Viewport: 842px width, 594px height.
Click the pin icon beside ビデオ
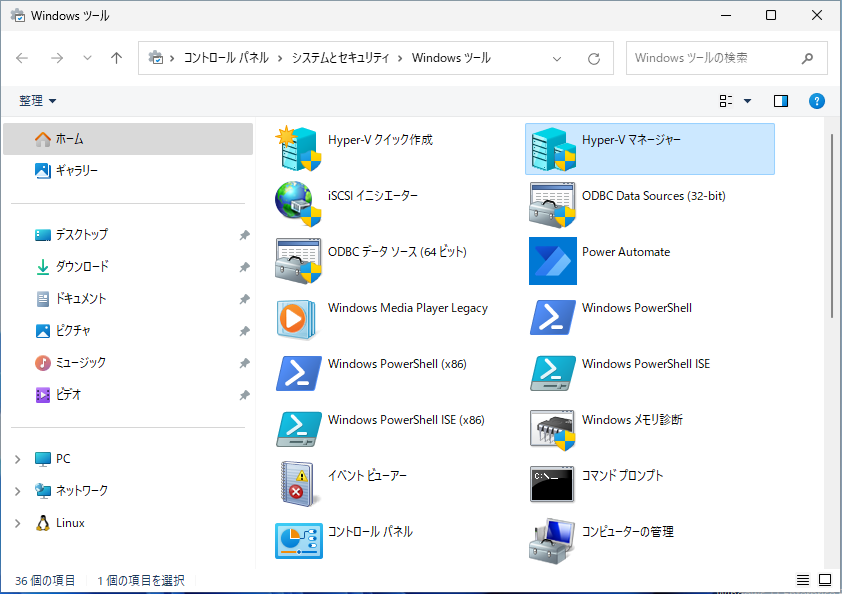pyautogui.click(x=244, y=395)
